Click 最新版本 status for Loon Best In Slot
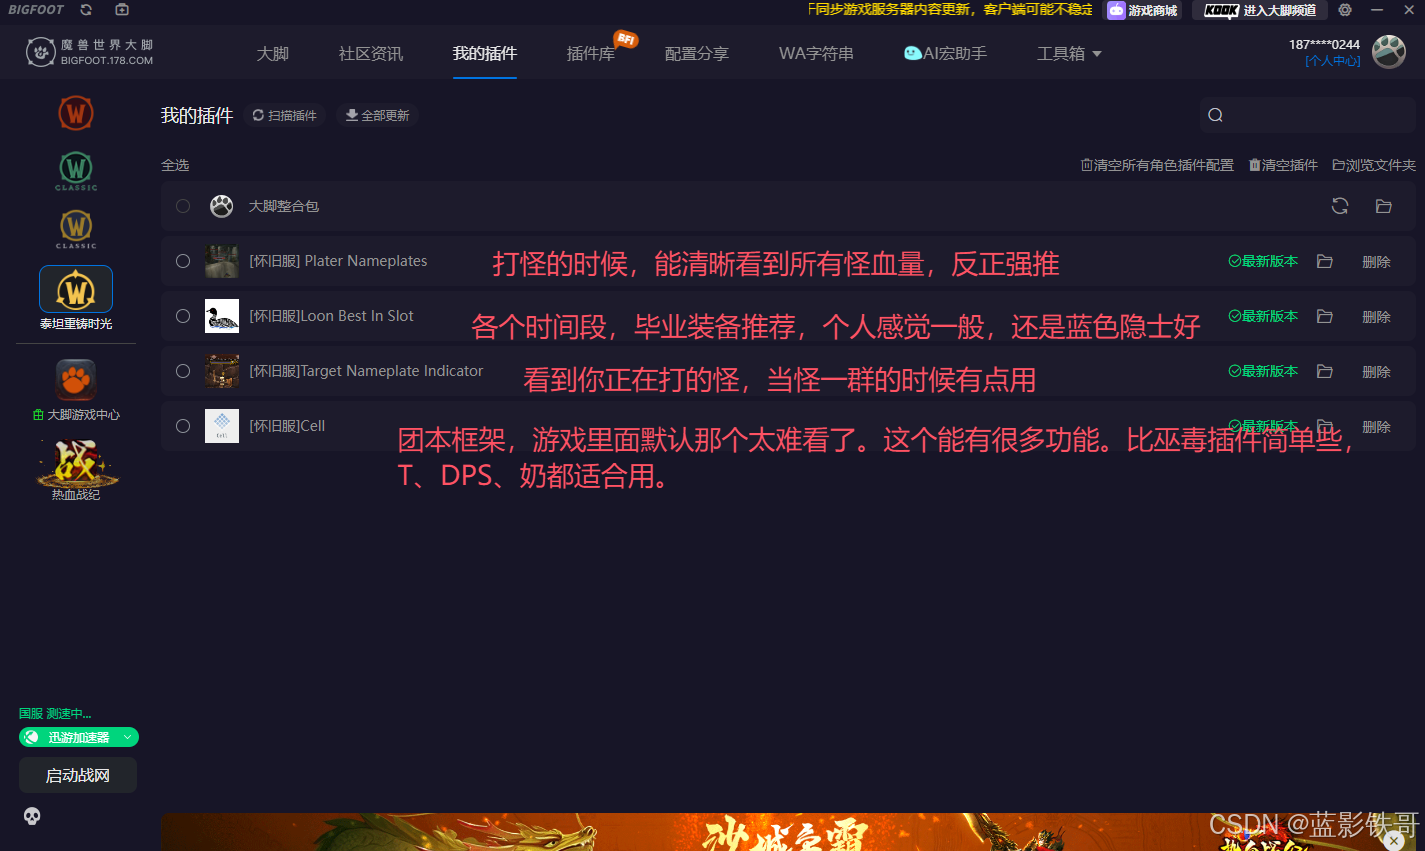The image size is (1425, 851). [1263, 316]
